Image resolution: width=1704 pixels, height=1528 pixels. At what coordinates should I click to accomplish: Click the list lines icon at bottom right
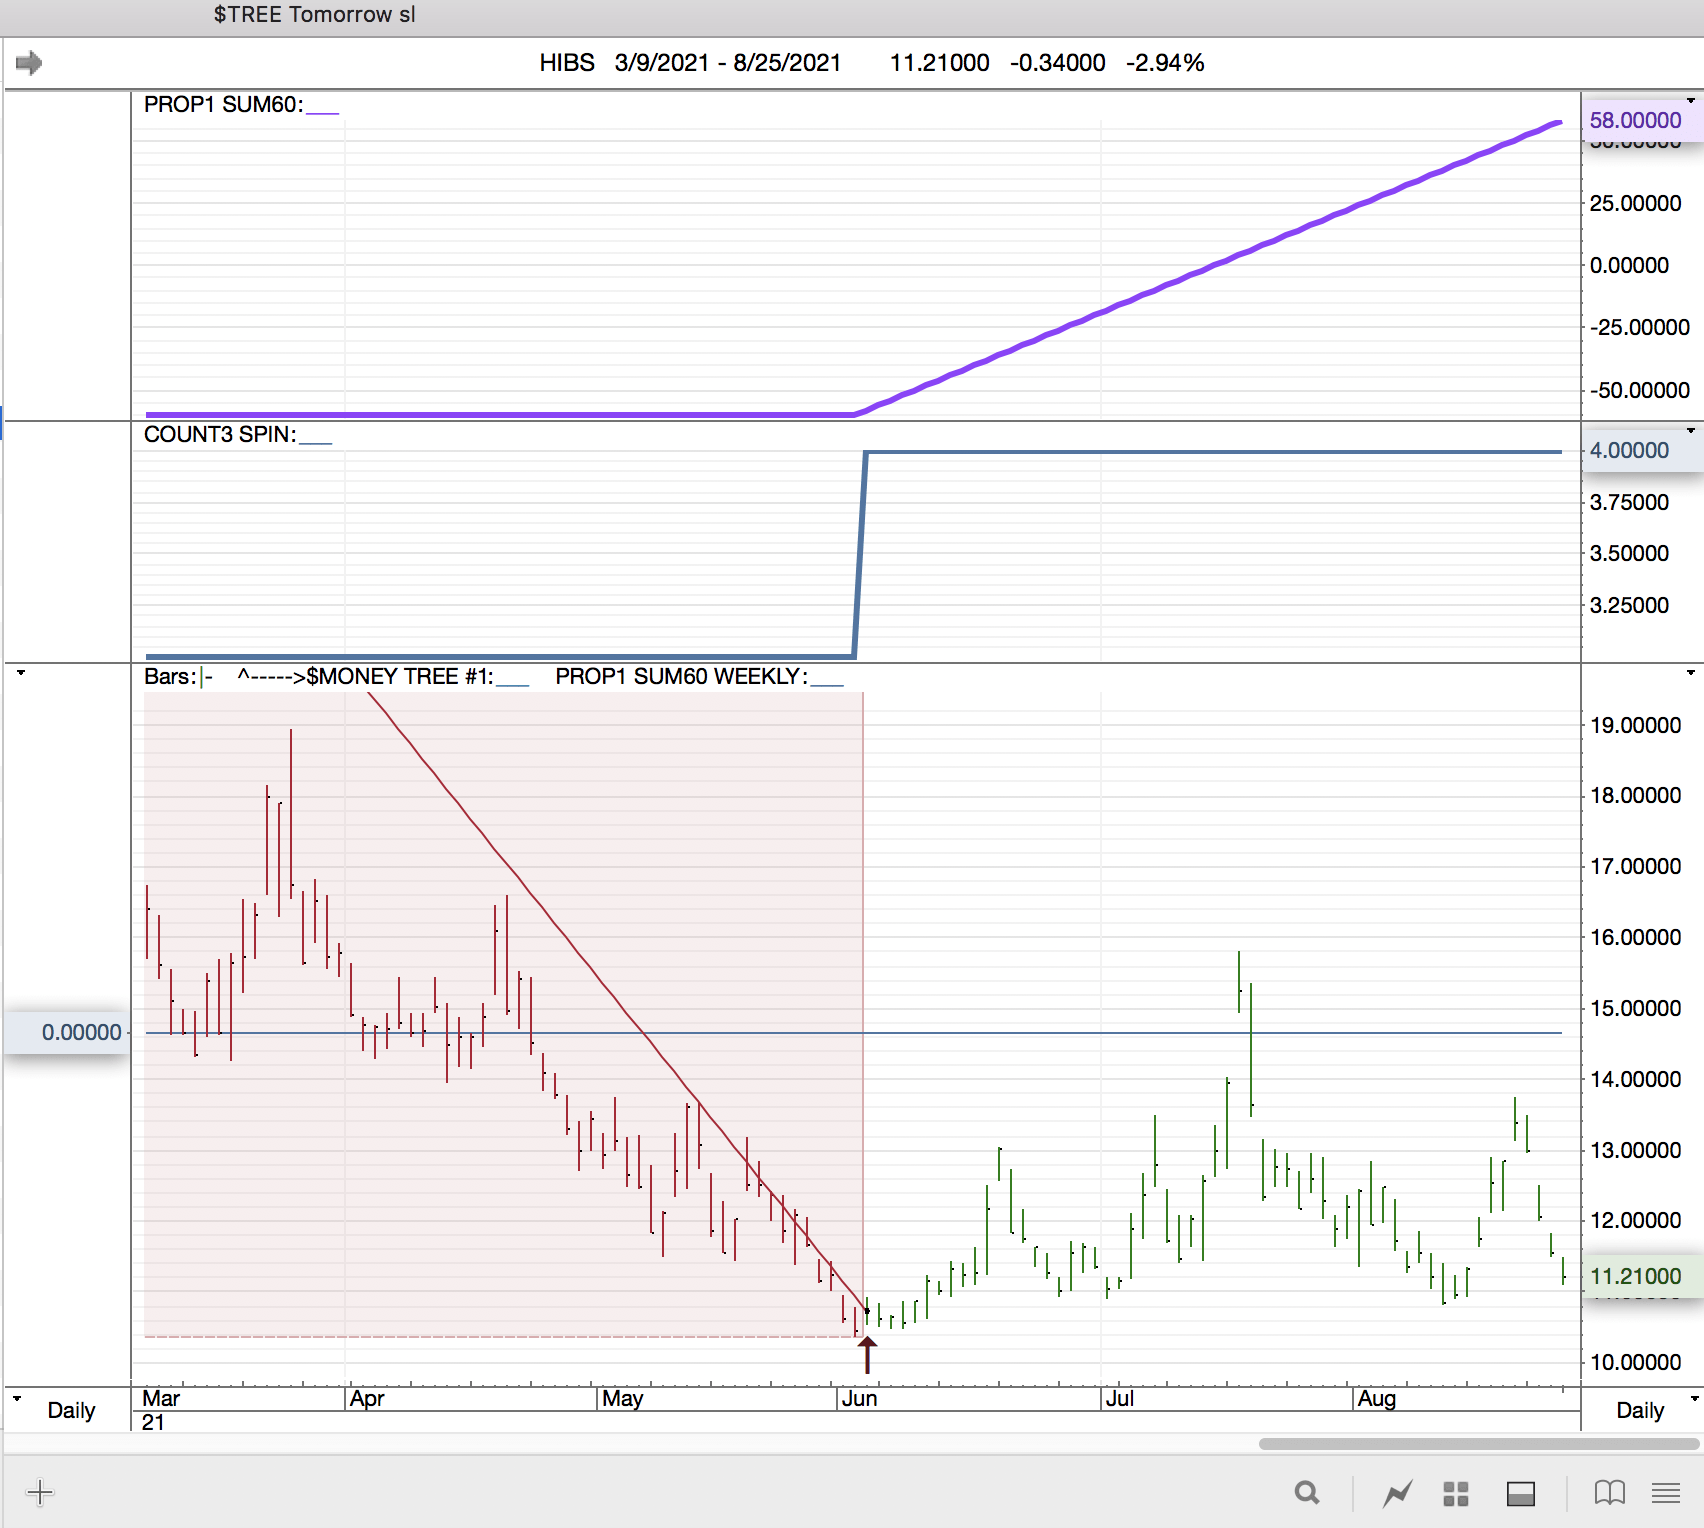1666,1493
